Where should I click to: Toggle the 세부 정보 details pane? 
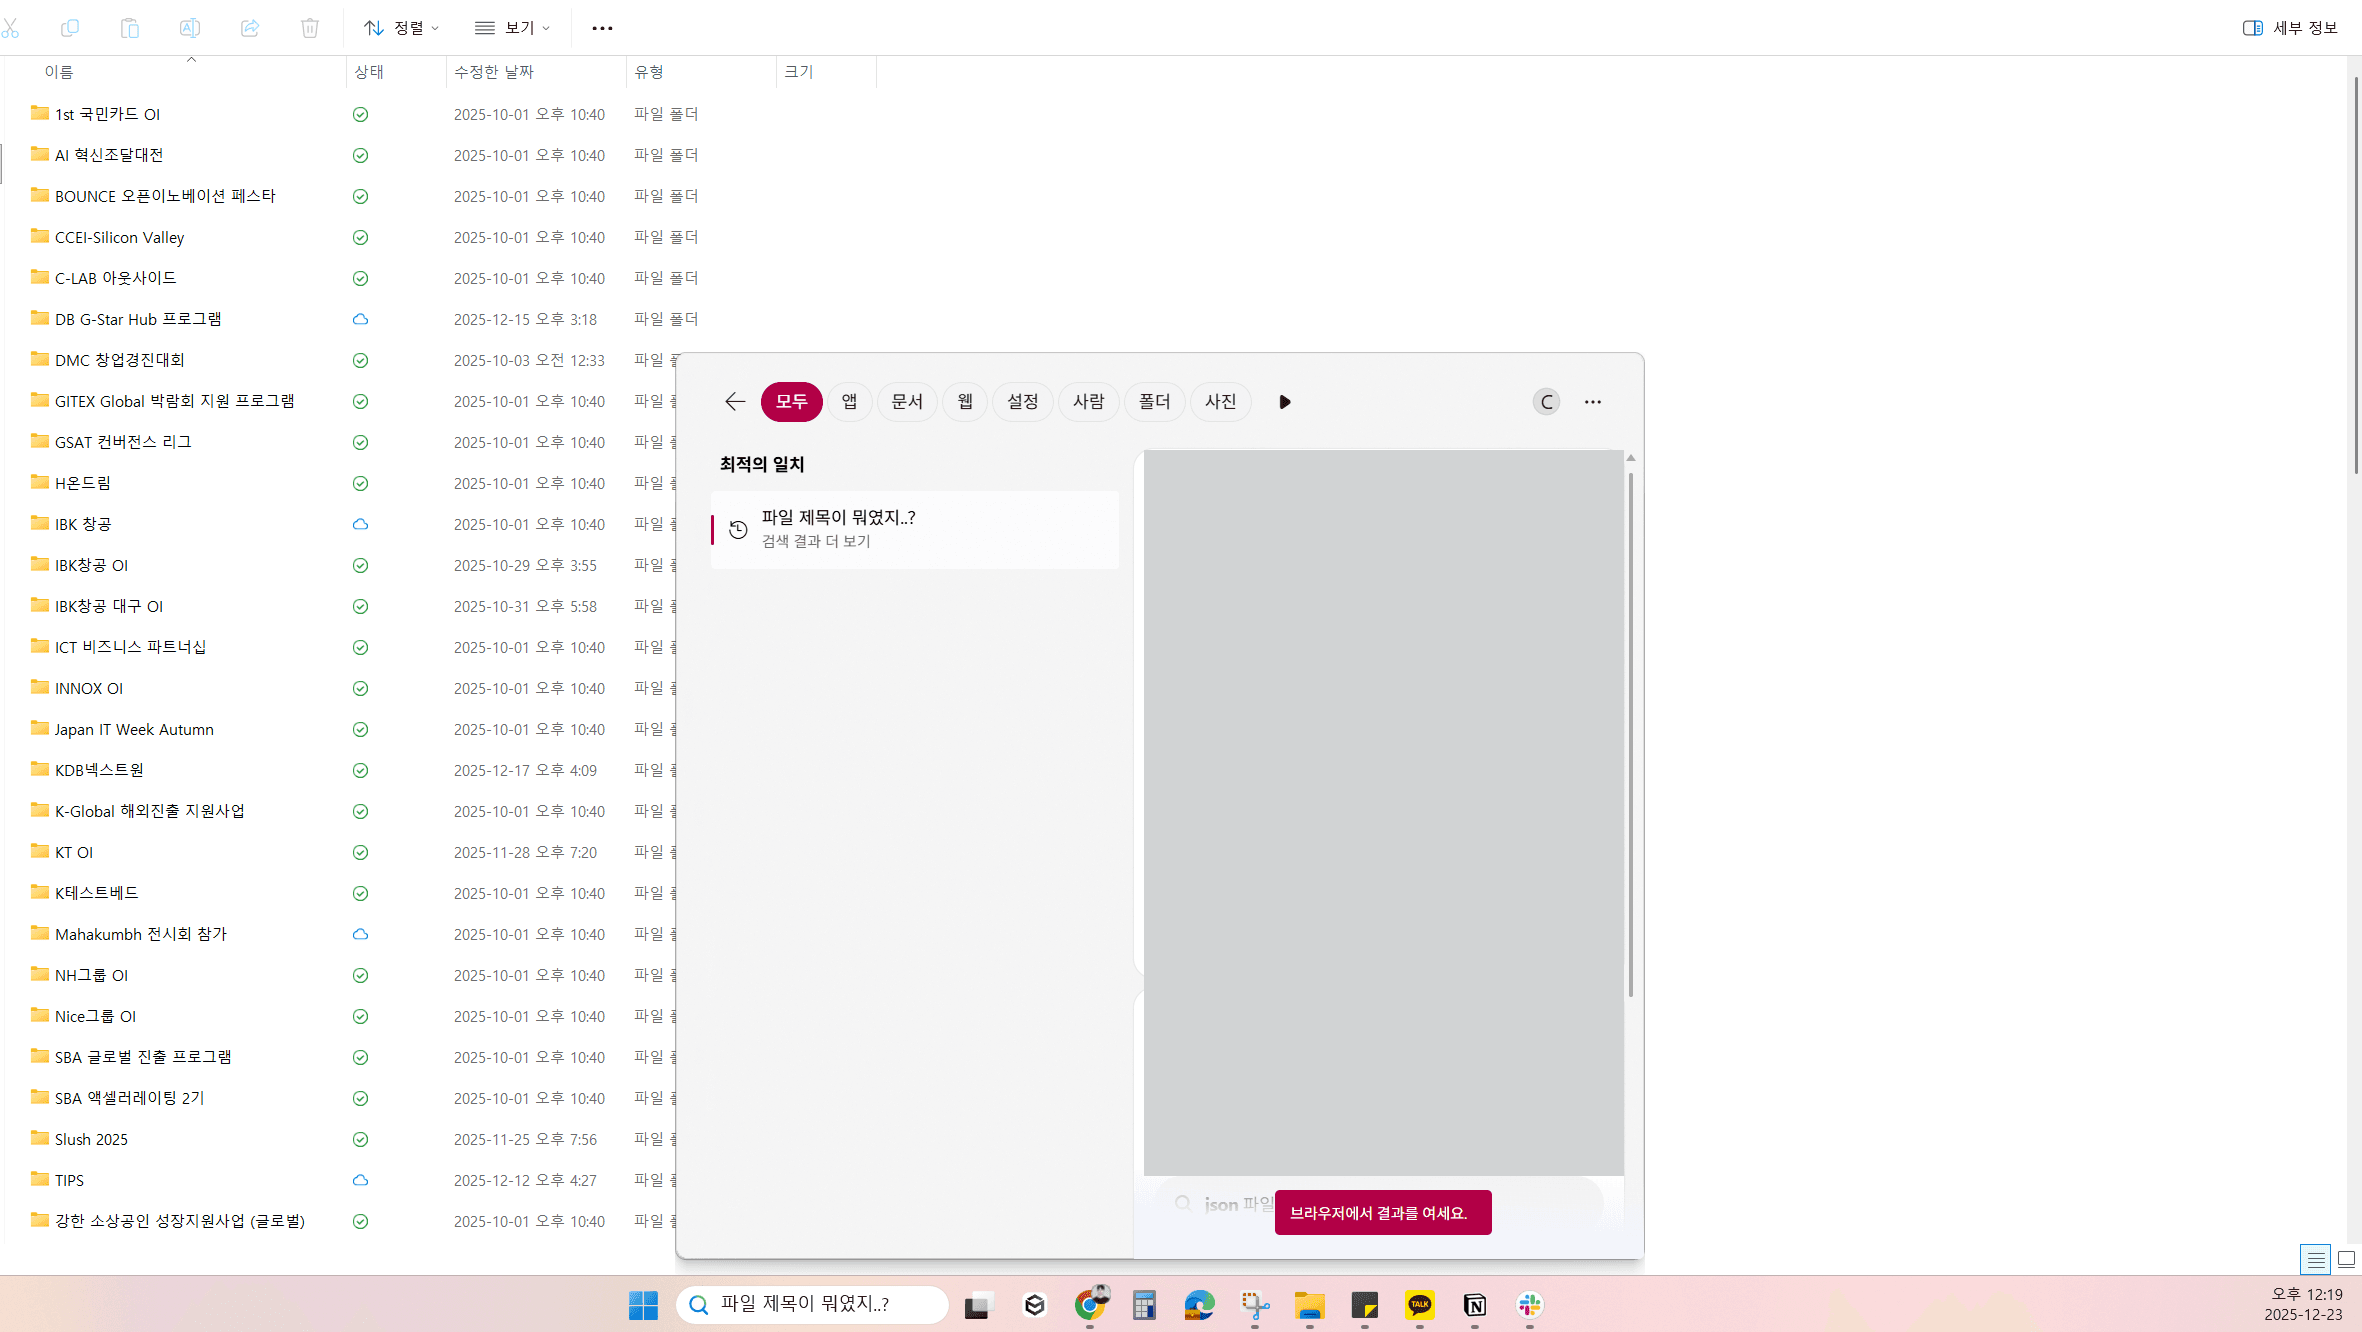coord(2290,28)
